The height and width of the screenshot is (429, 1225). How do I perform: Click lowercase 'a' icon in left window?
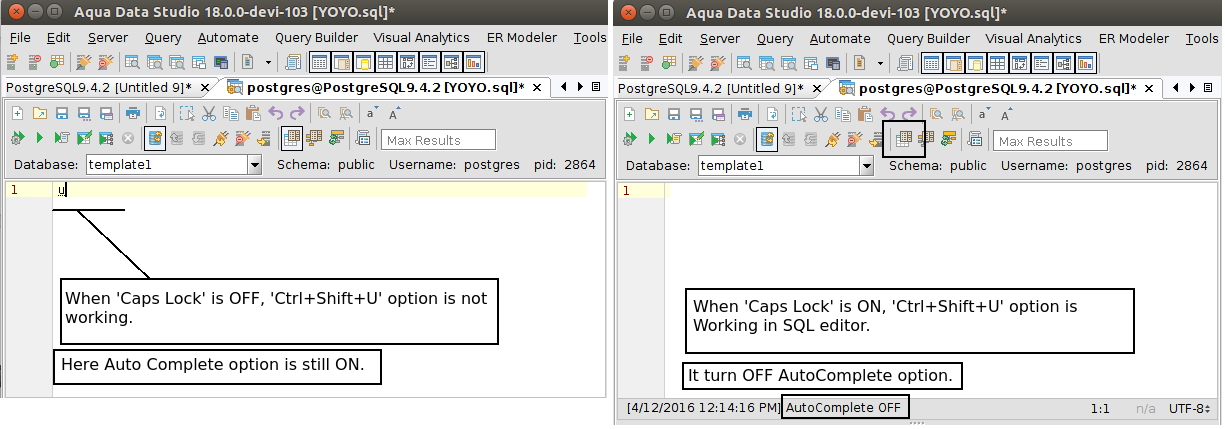tap(371, 113)
